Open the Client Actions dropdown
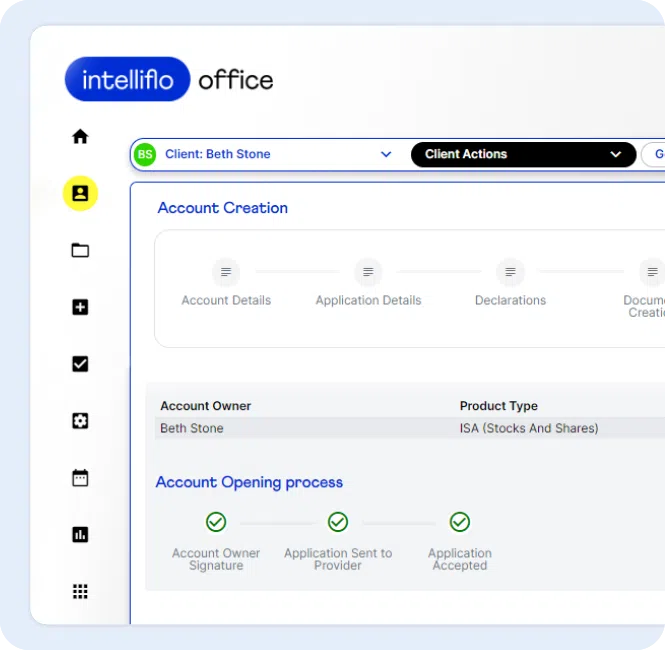665x650 pixels. [523, 154]
